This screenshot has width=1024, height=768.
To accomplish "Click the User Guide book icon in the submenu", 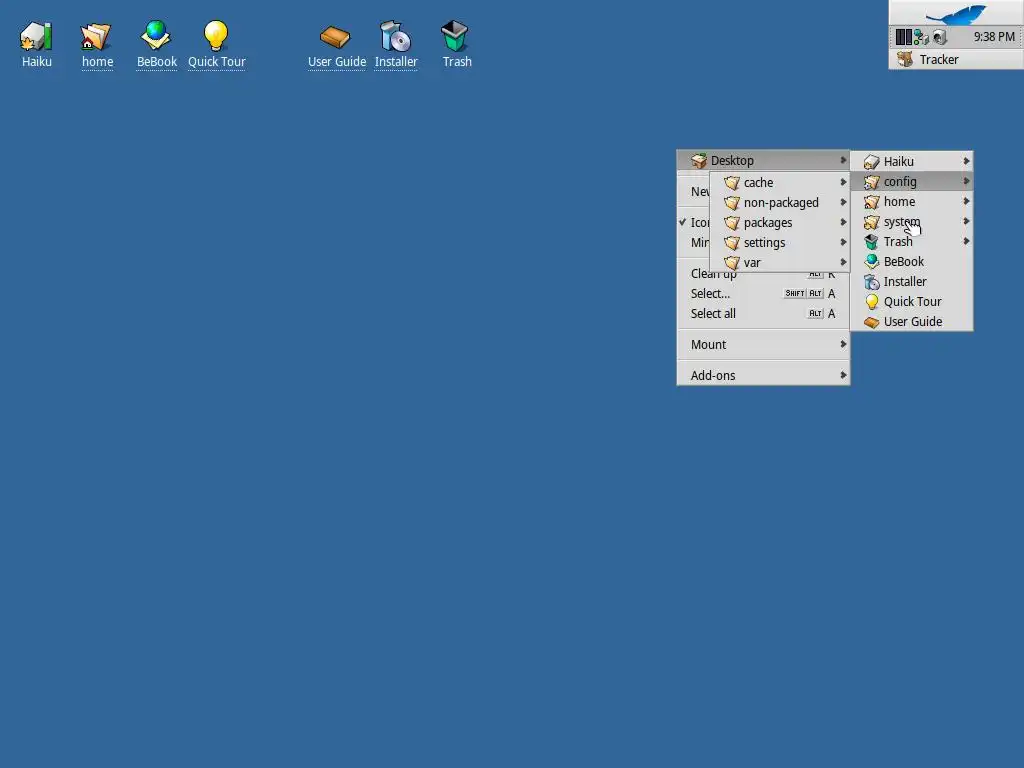I will [x=871, y=322].
